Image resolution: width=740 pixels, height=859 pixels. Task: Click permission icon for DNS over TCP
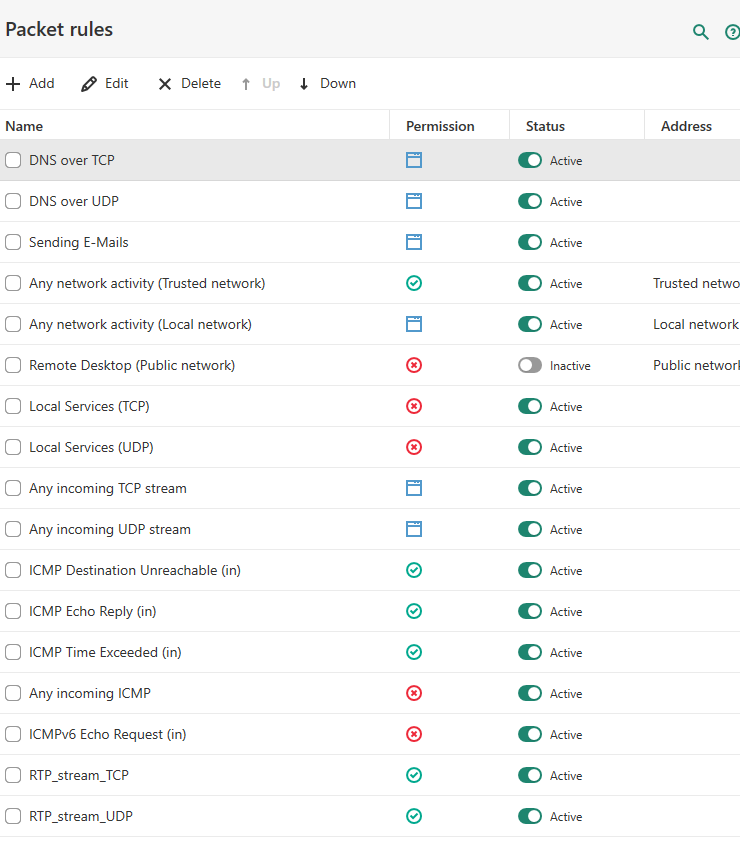point(414,160)
